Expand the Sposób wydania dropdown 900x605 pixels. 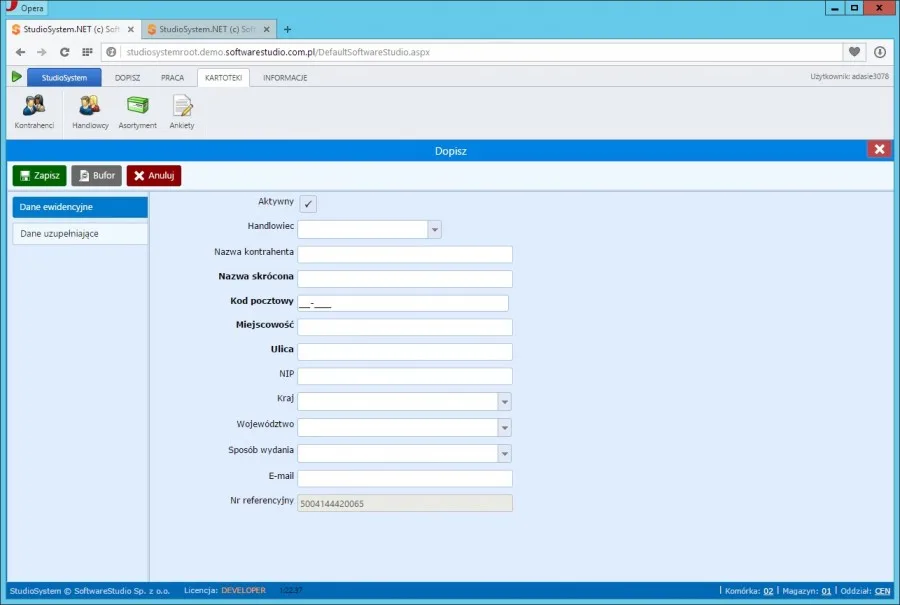(505, 453)
